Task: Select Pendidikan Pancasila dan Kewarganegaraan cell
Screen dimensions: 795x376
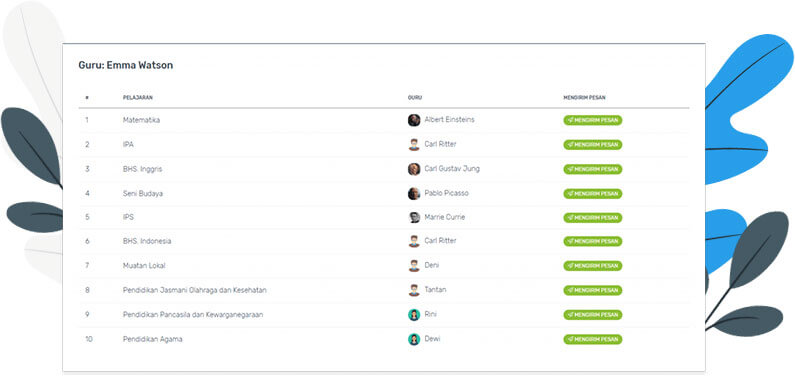Action: 193,315
